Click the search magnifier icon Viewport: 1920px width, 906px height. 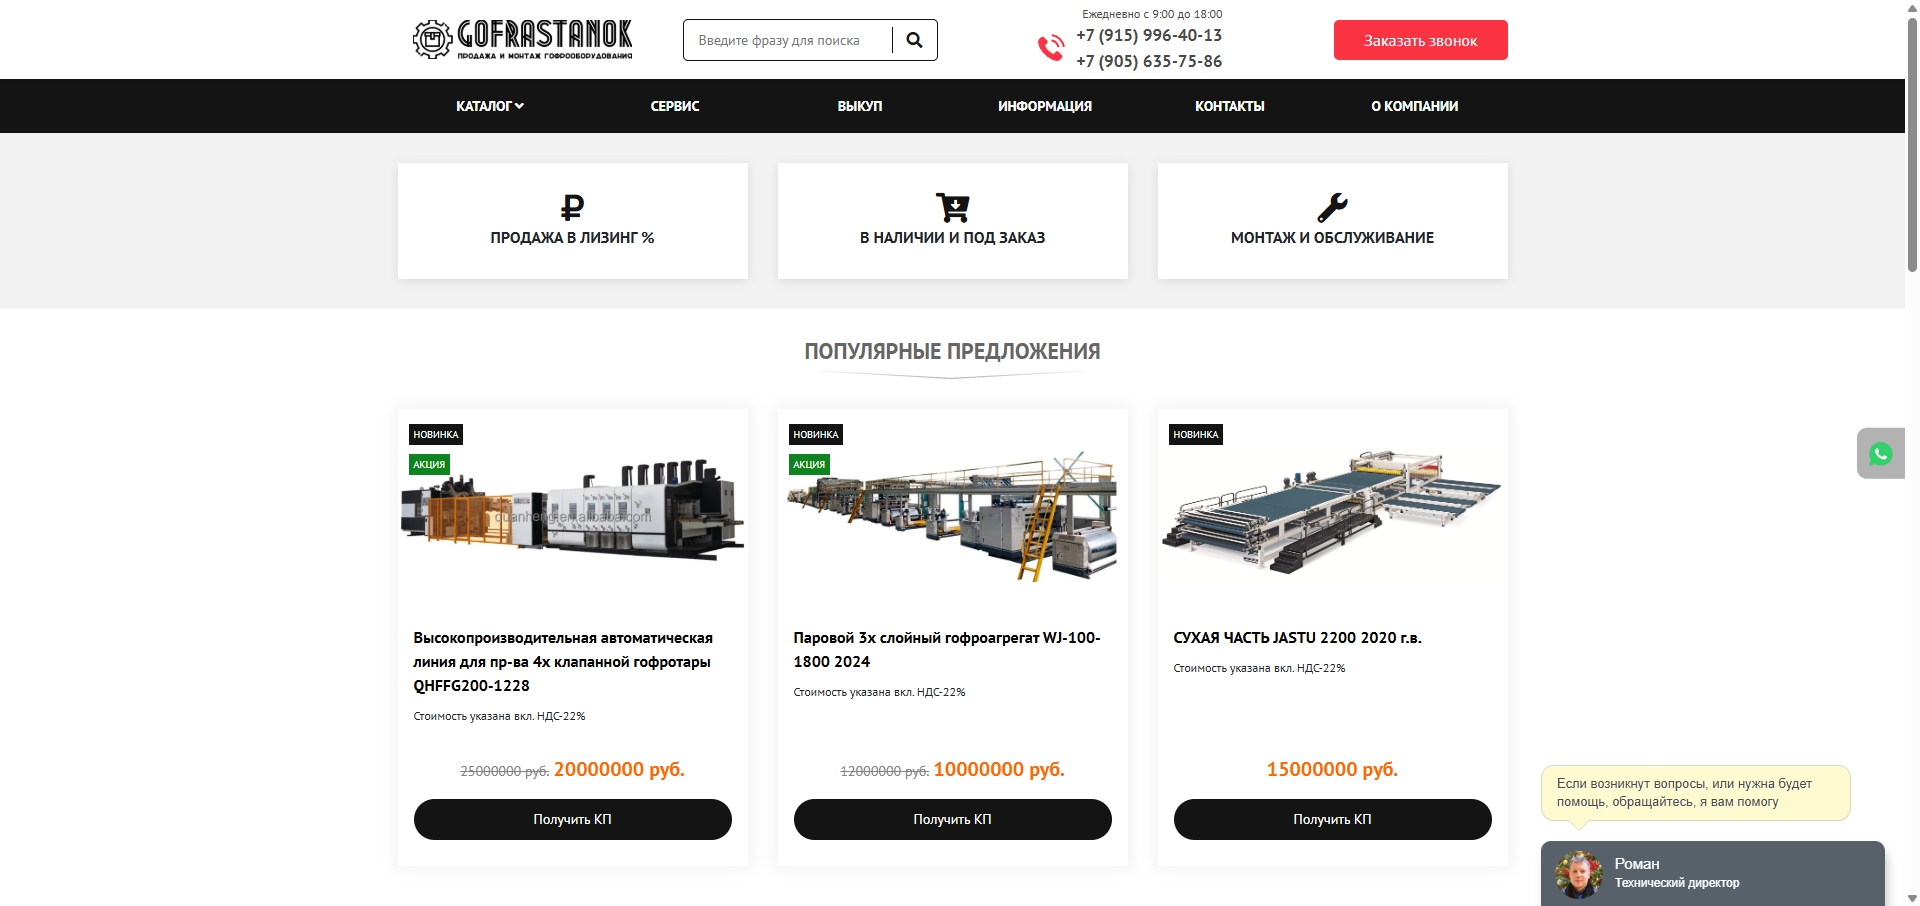914,40
